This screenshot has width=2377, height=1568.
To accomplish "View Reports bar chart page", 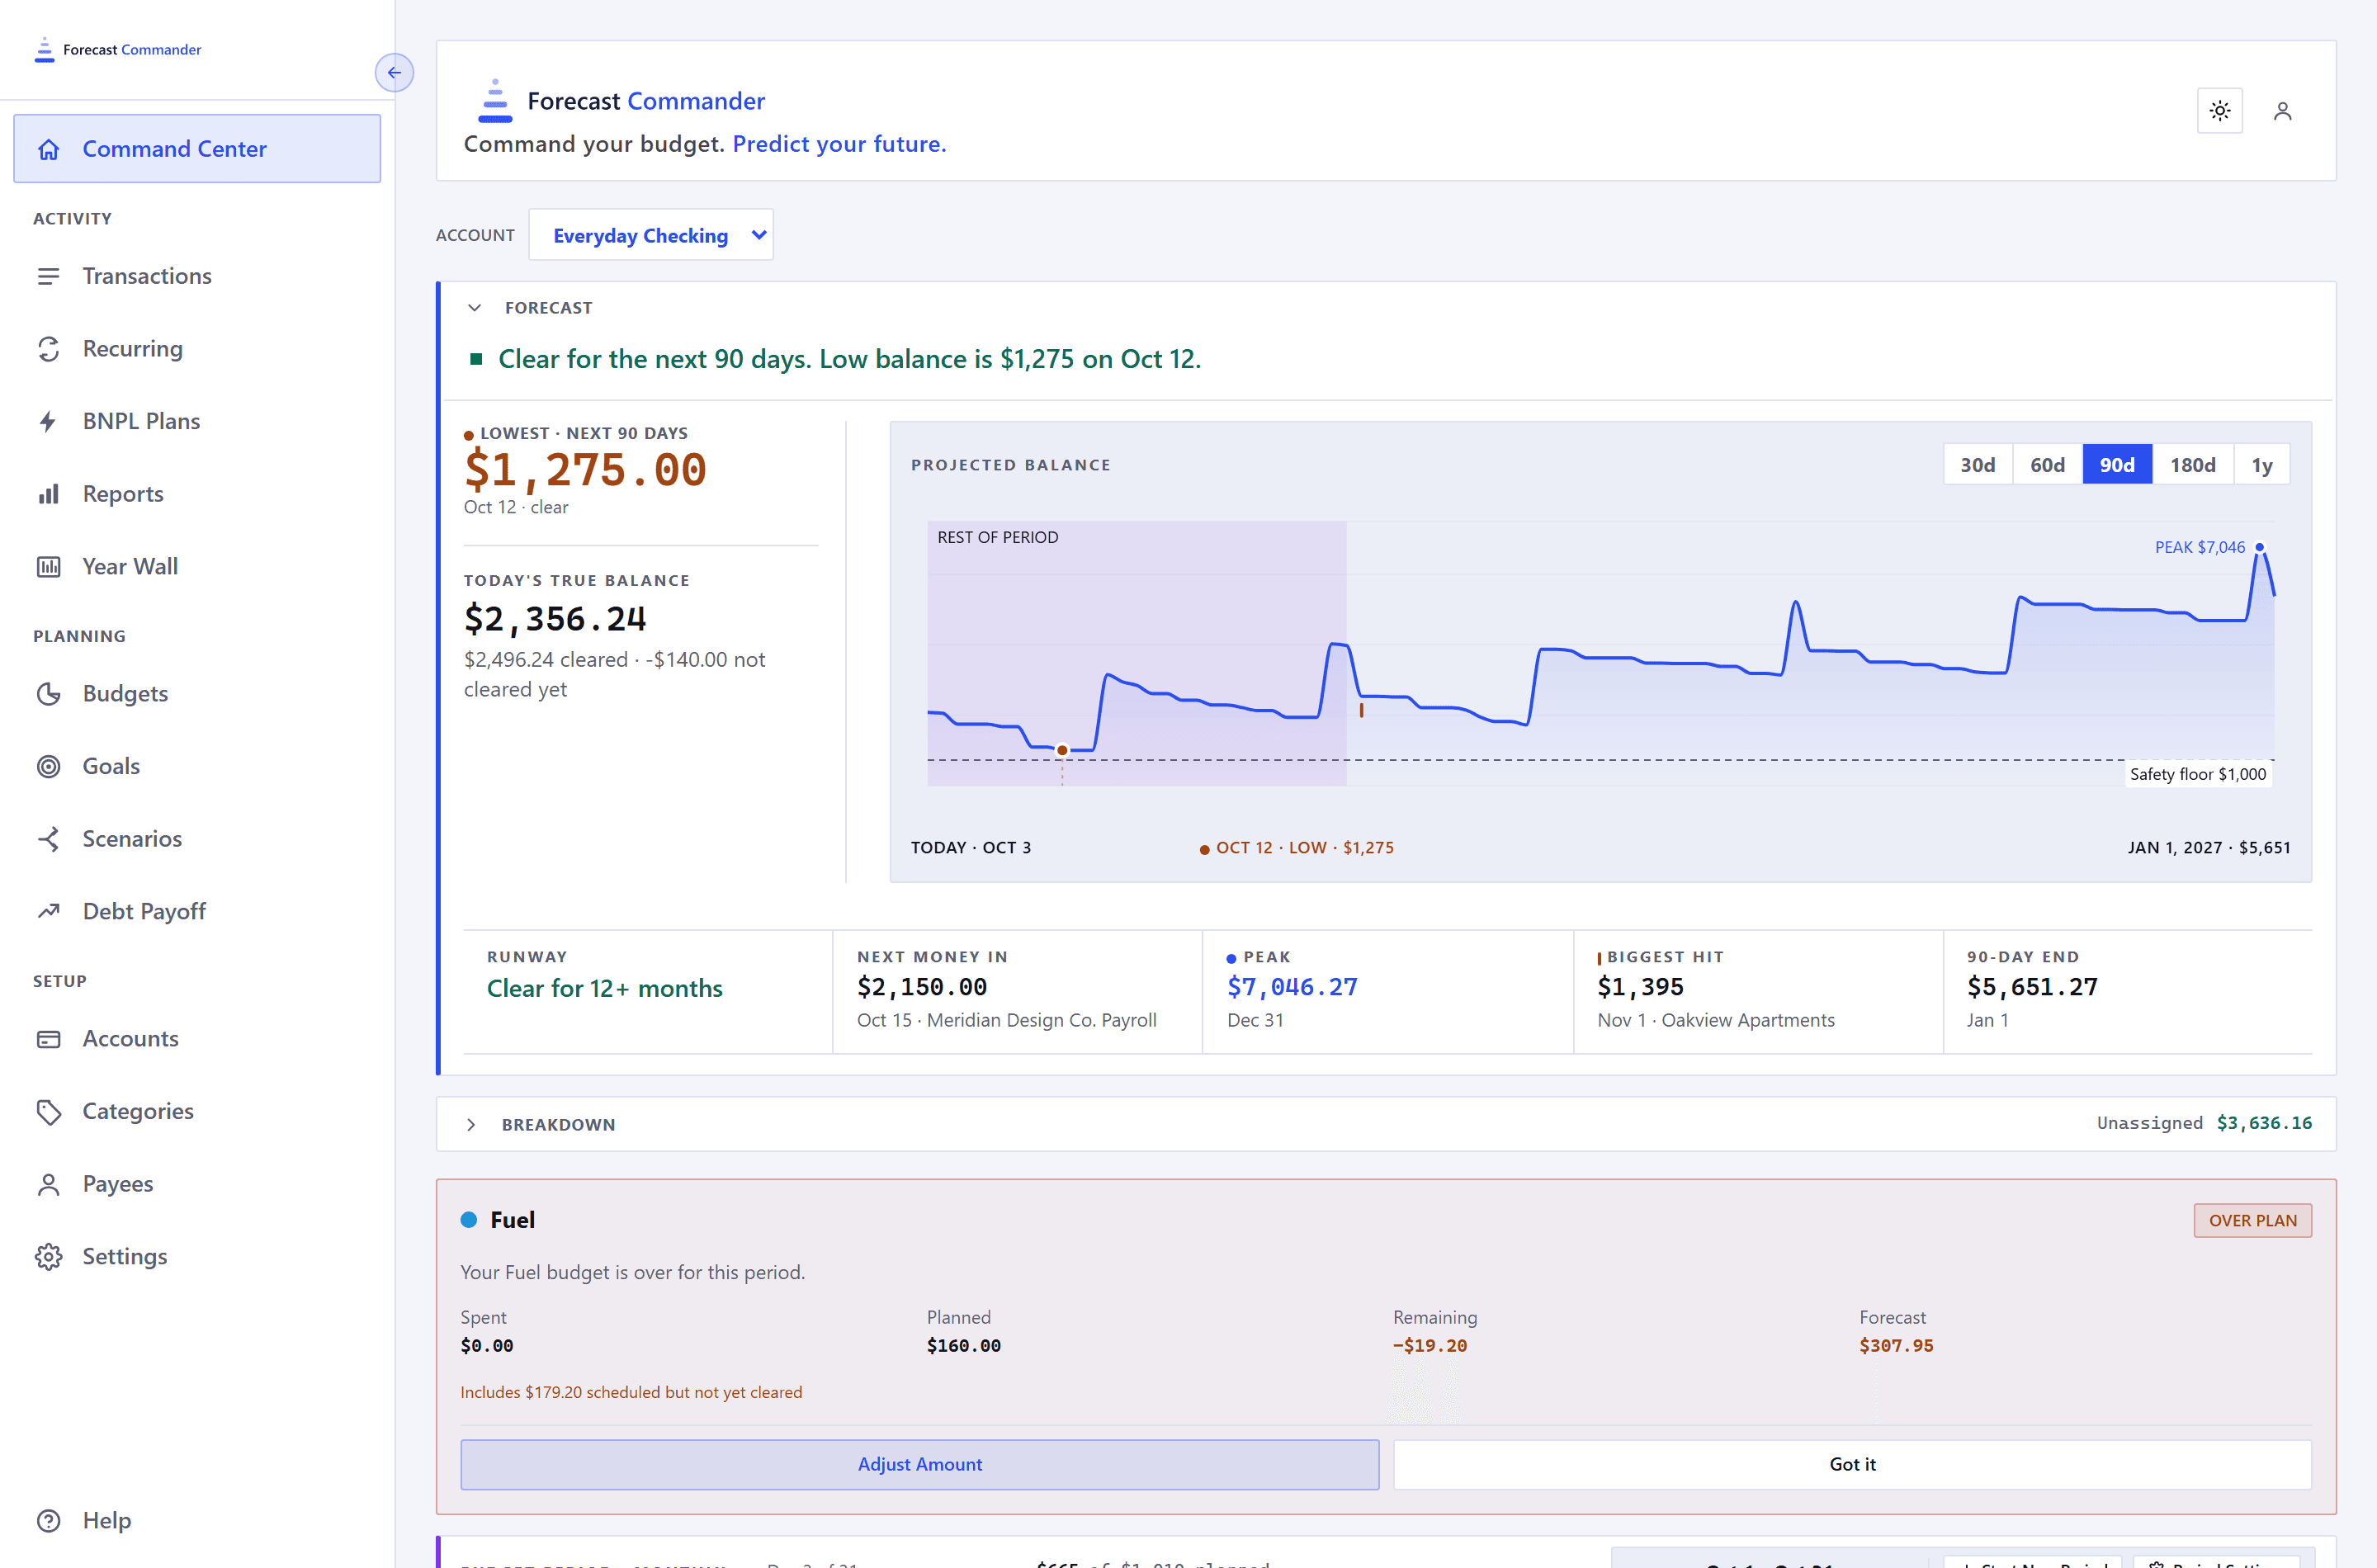I will tap(197, 494).
